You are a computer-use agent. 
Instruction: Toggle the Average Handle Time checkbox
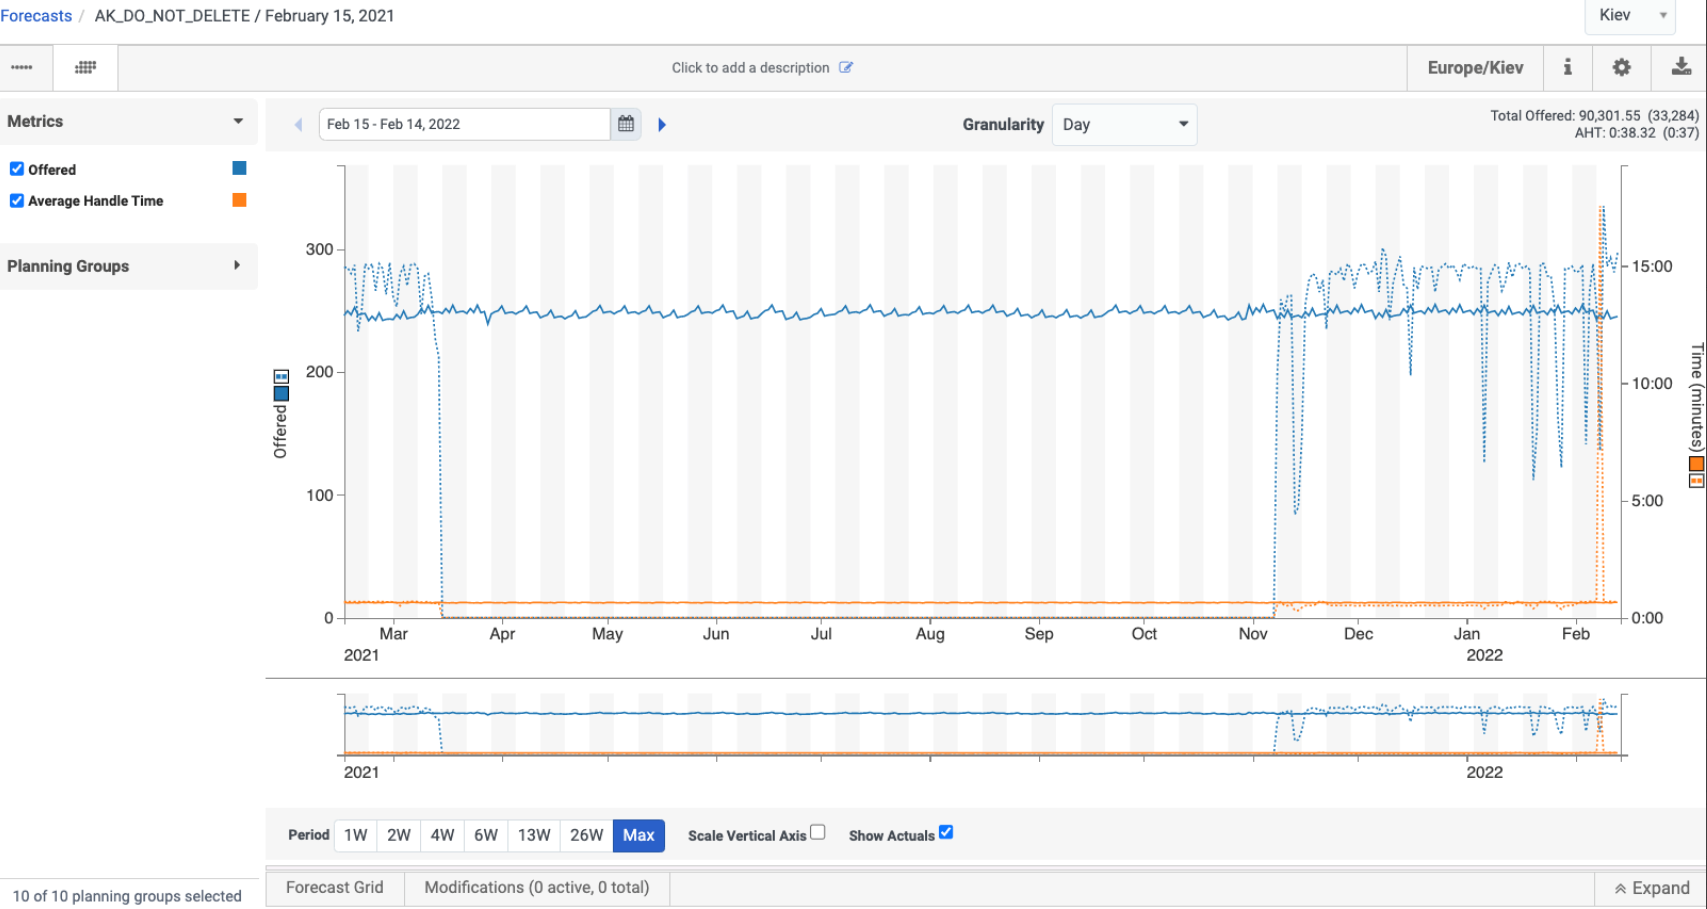click(17, 200)
